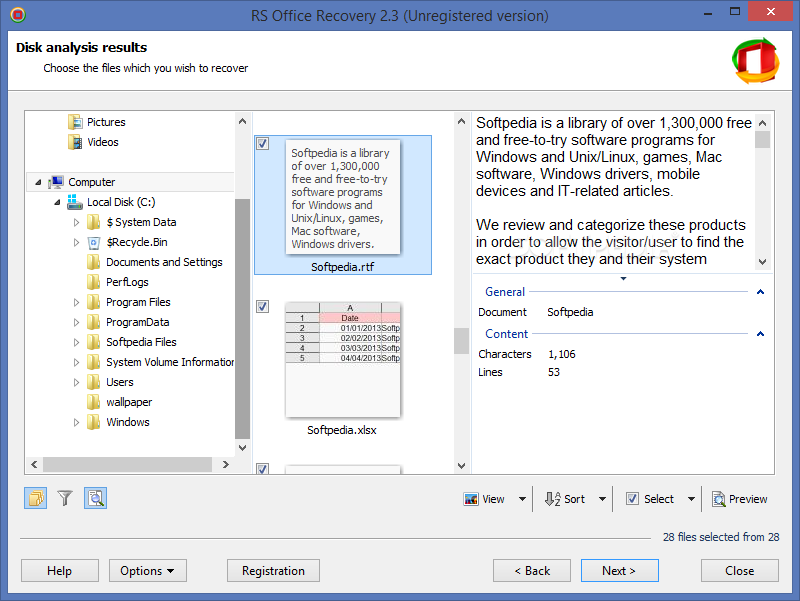Click the Pictures folder icon
Image resolution: width=800 pixels, height=601 pixels.
tap(74, 122)
